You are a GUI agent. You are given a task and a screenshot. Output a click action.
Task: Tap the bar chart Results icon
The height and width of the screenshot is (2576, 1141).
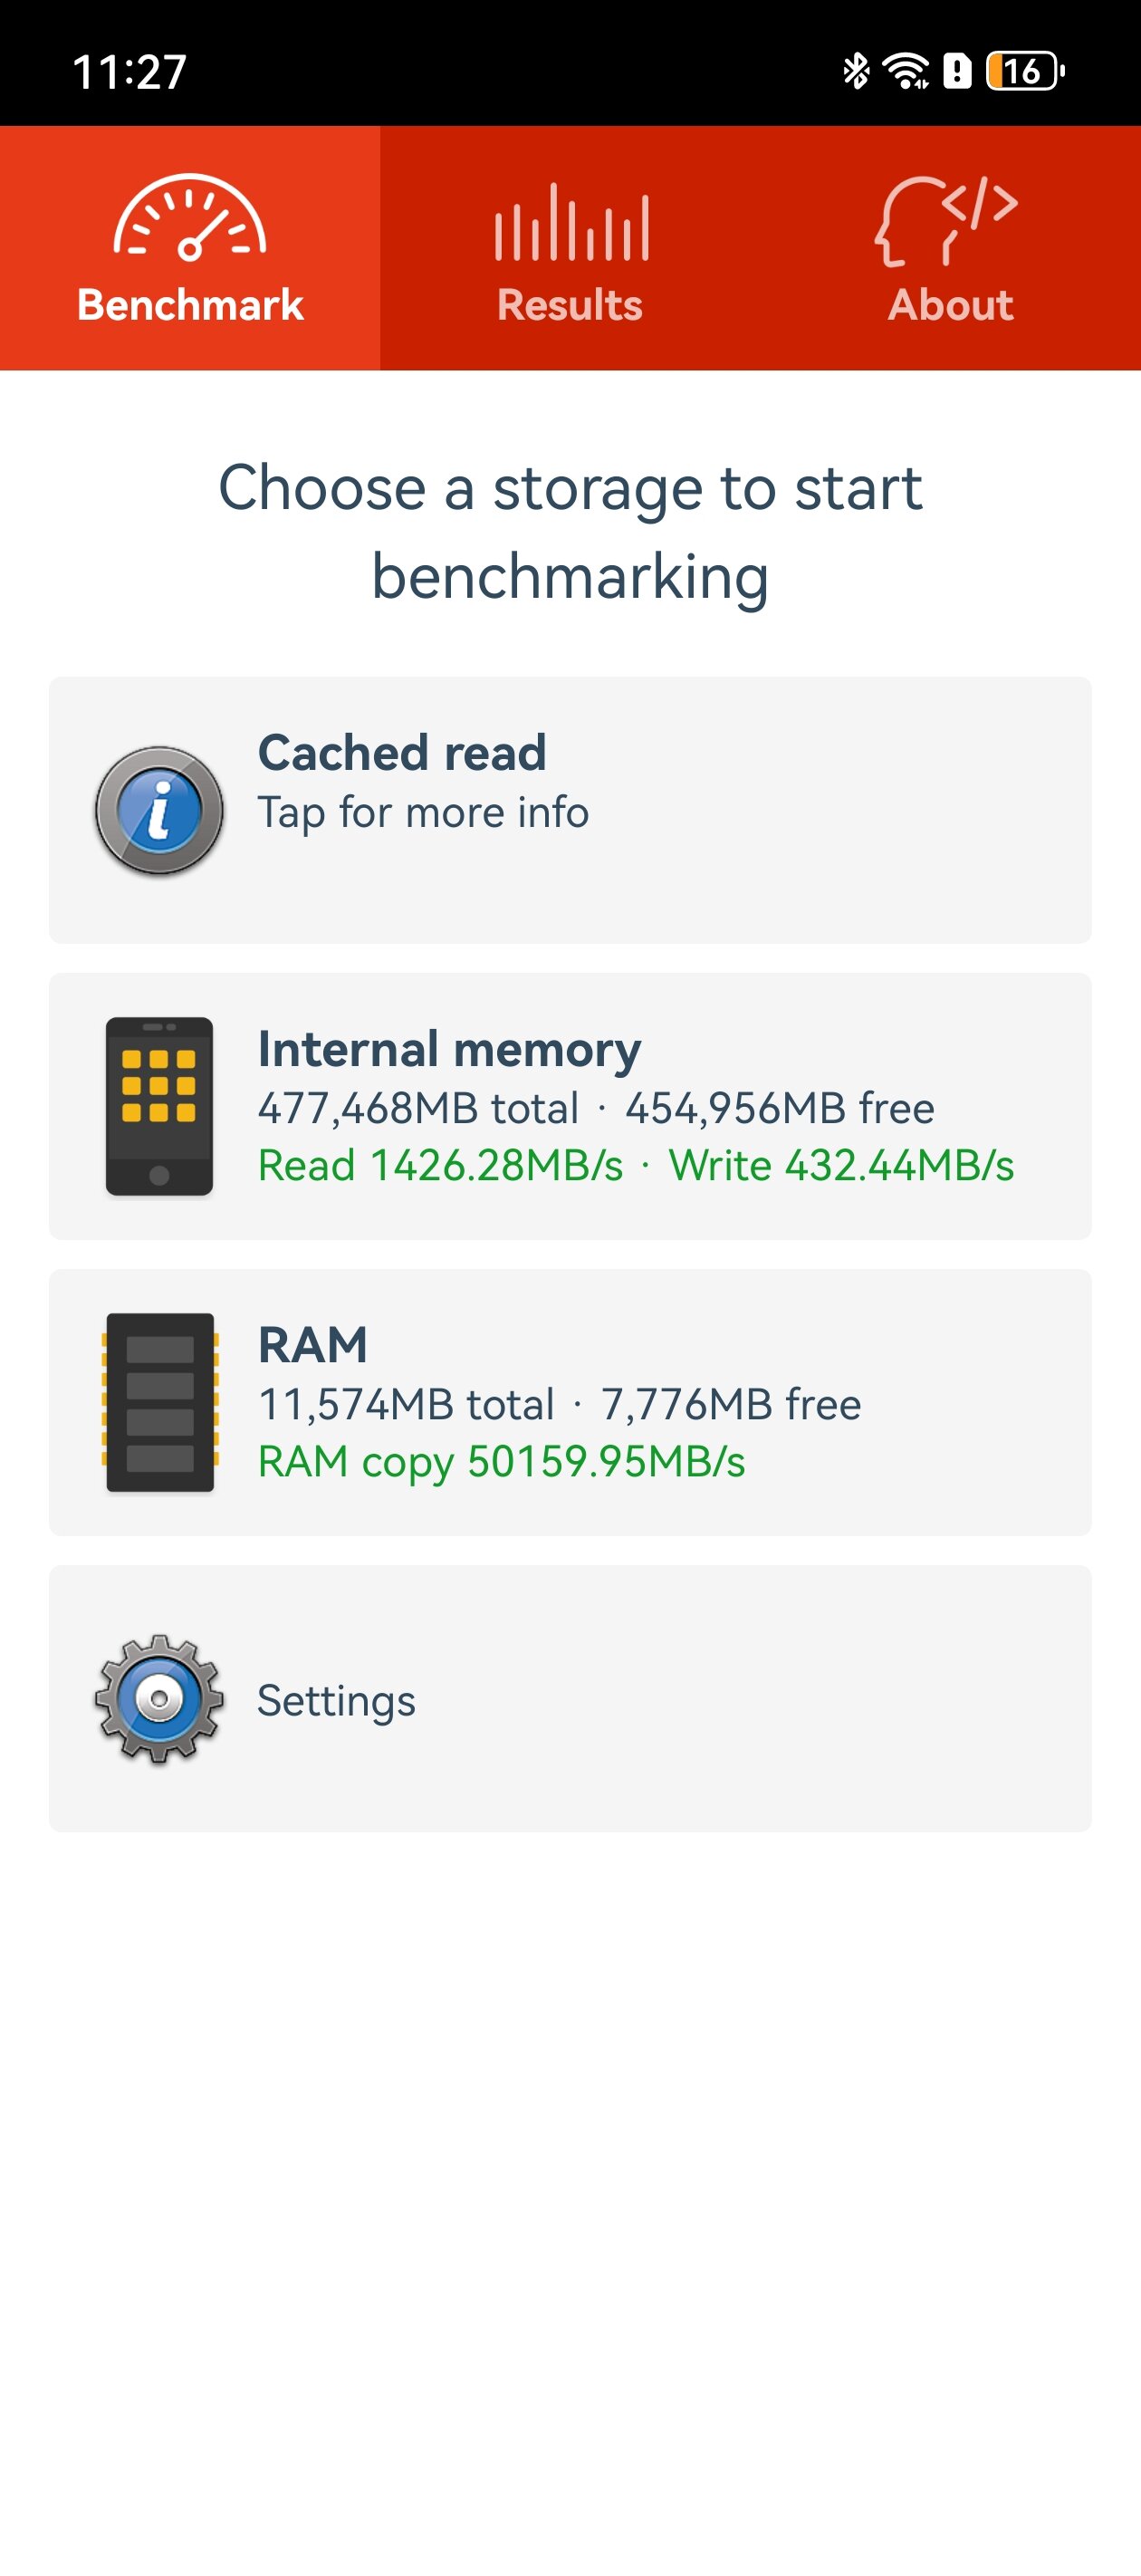pos(571,222)
